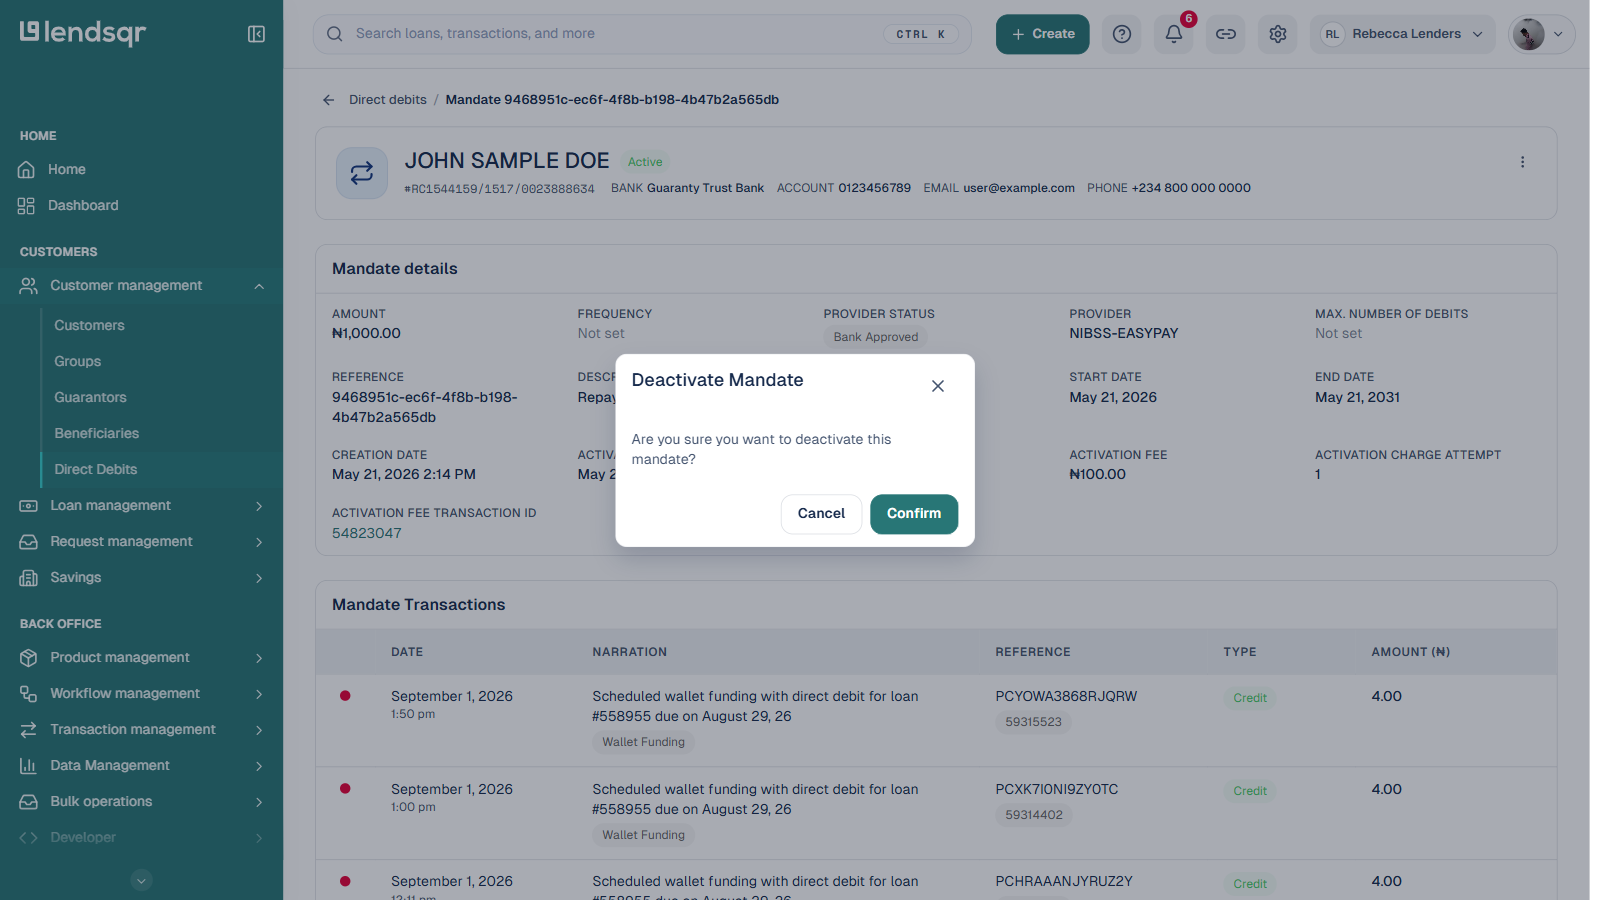Expand the Transaction management menu
Image resolution: width=1600 pixels, height=900 pixels.
(x=259, y=730)
